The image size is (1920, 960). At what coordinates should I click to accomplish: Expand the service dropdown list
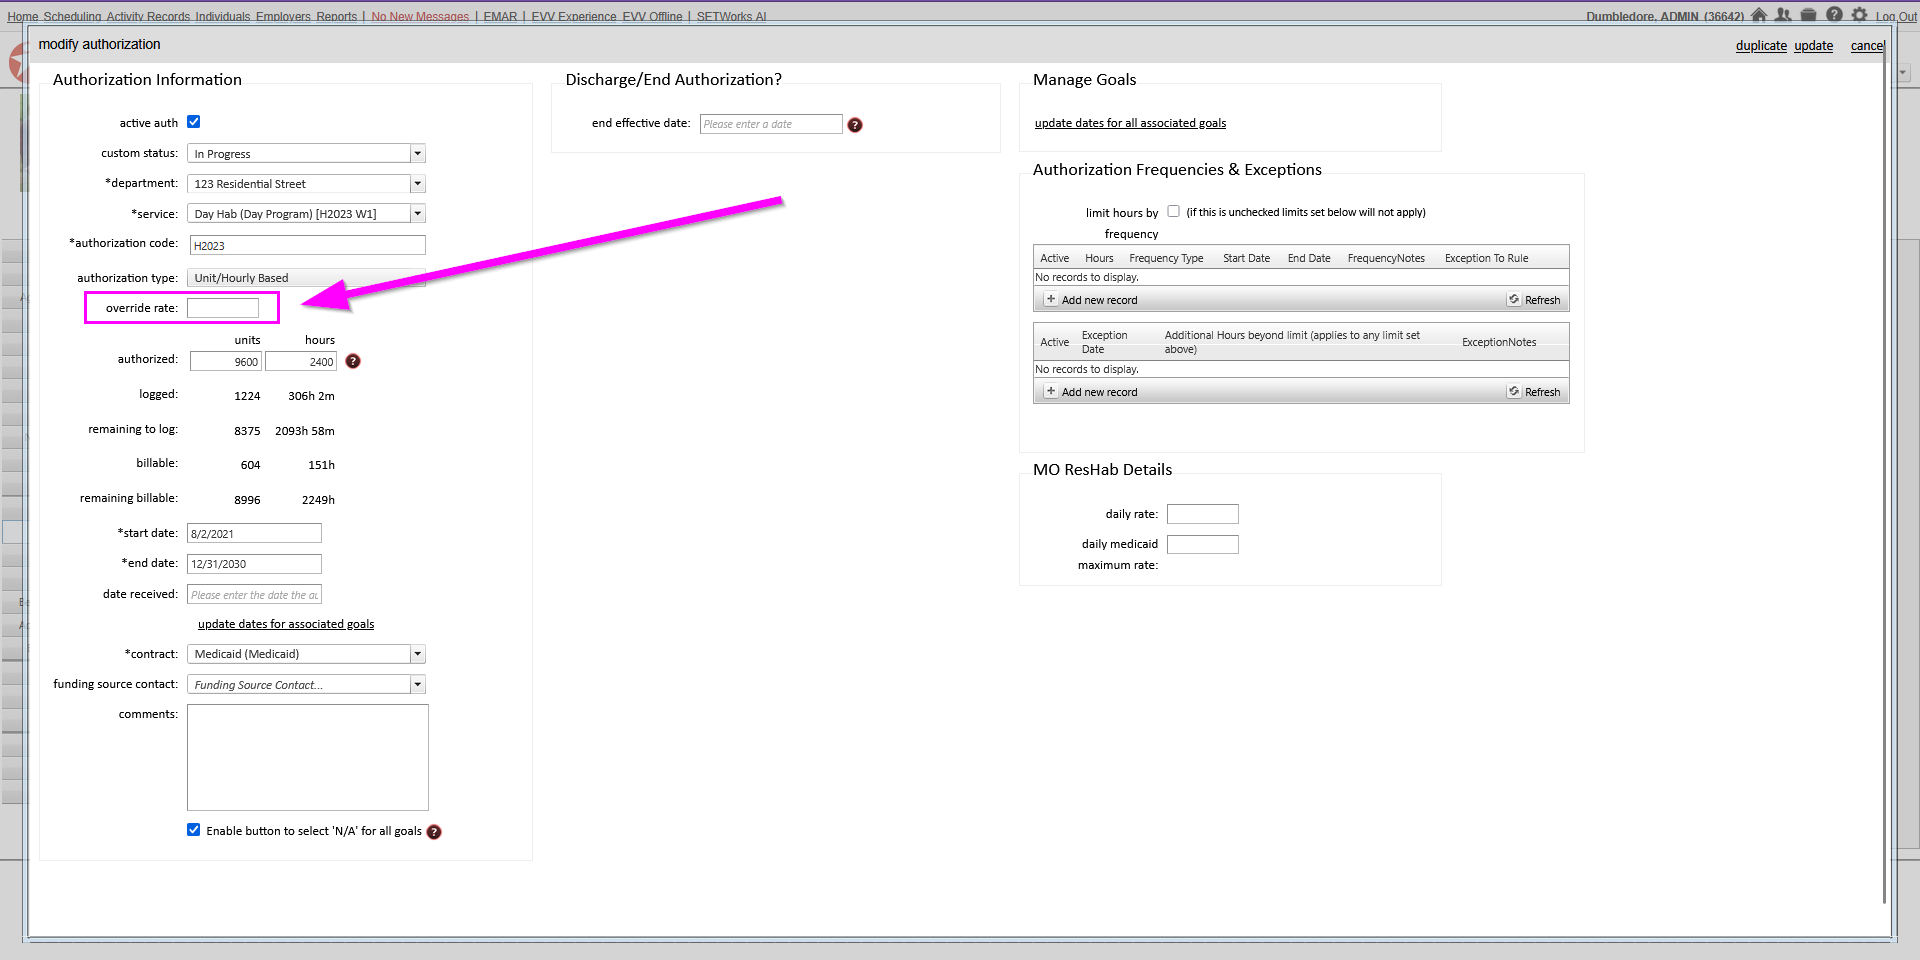pyautogui.click(x=418, y=214)
